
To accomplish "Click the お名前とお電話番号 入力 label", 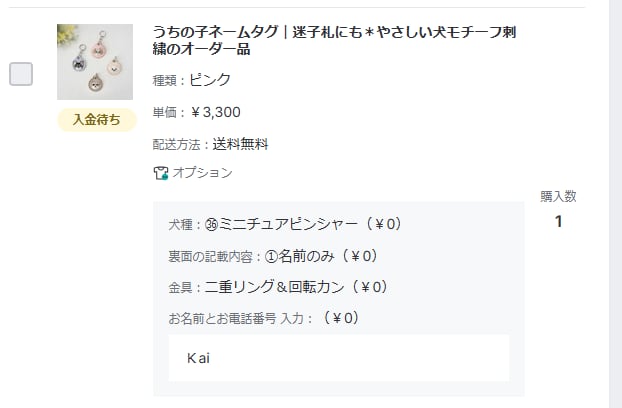I will click(242, 318).
